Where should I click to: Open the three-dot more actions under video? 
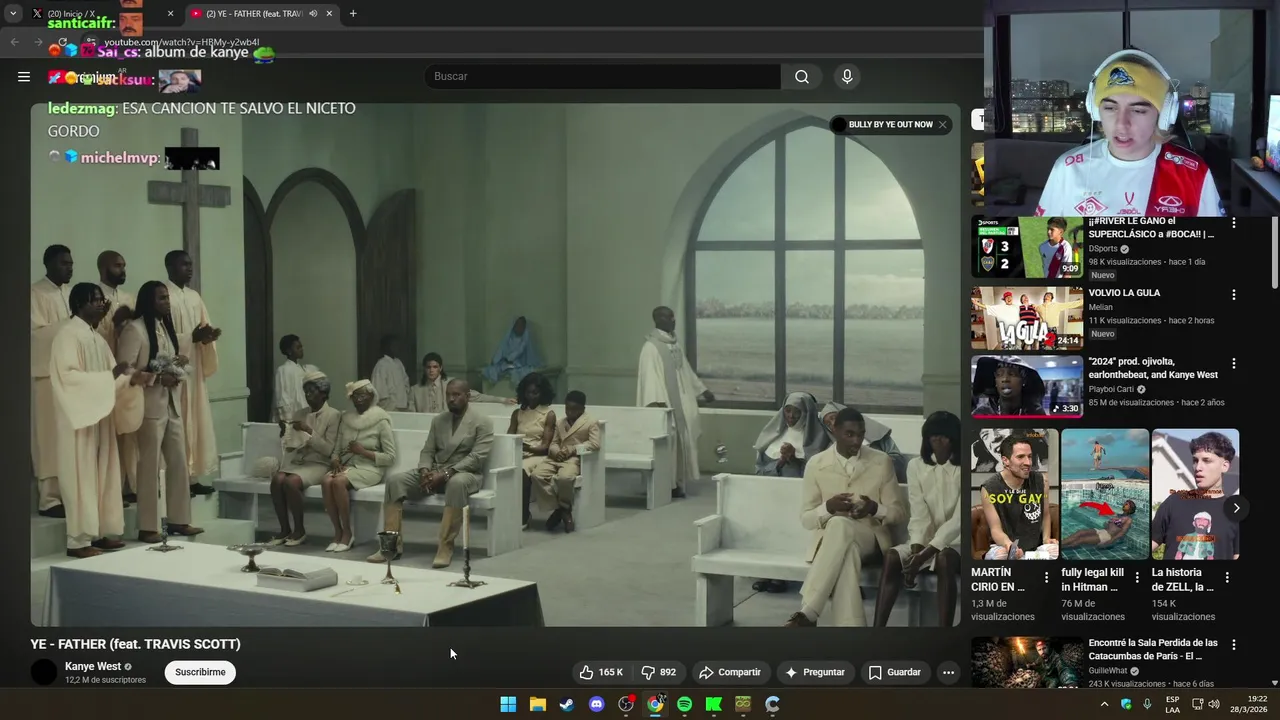tap(948, 672)
